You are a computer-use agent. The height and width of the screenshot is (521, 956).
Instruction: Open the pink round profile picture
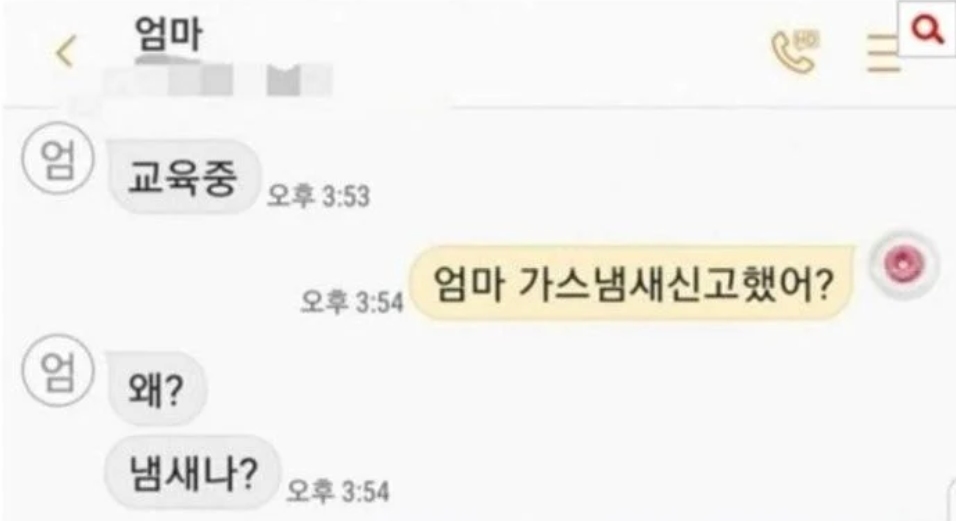[x=904, y=265]
